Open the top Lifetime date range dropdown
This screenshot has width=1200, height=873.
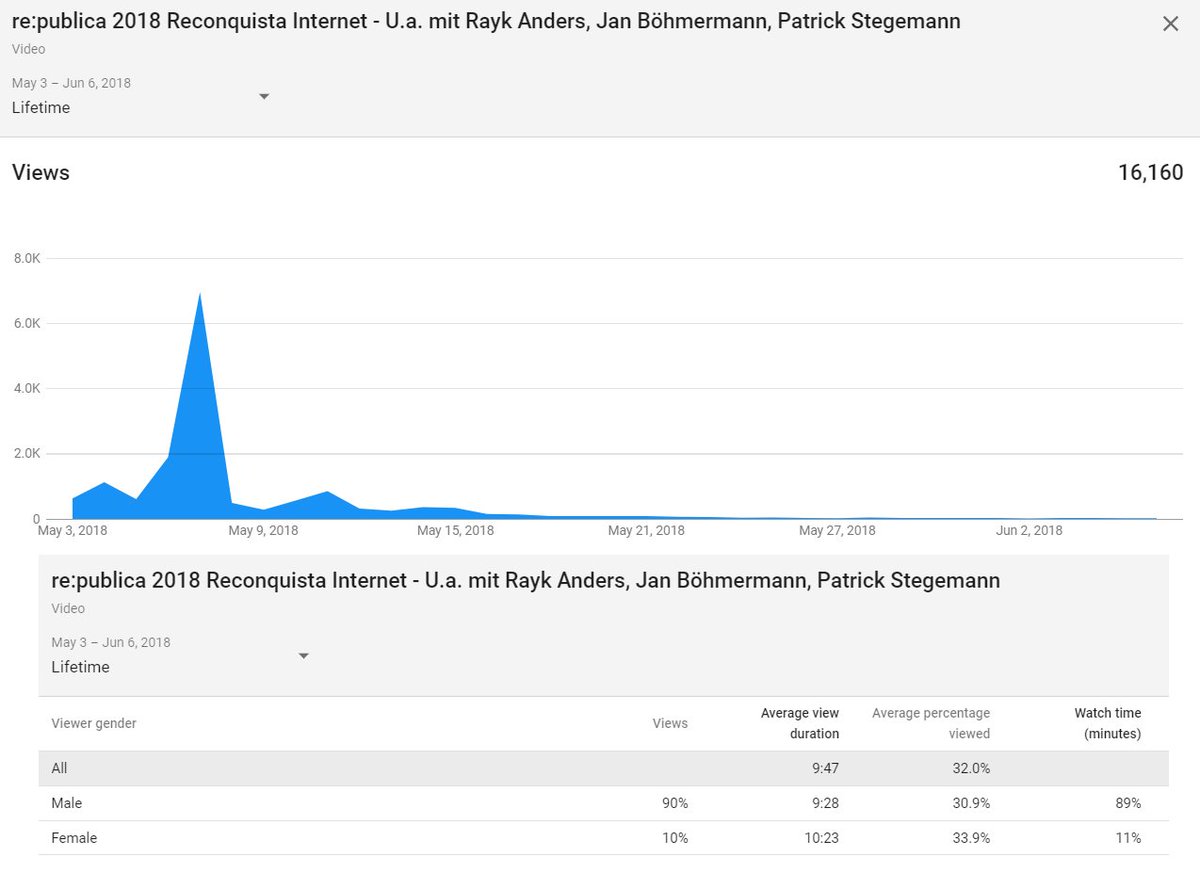(x=141, y=97)
